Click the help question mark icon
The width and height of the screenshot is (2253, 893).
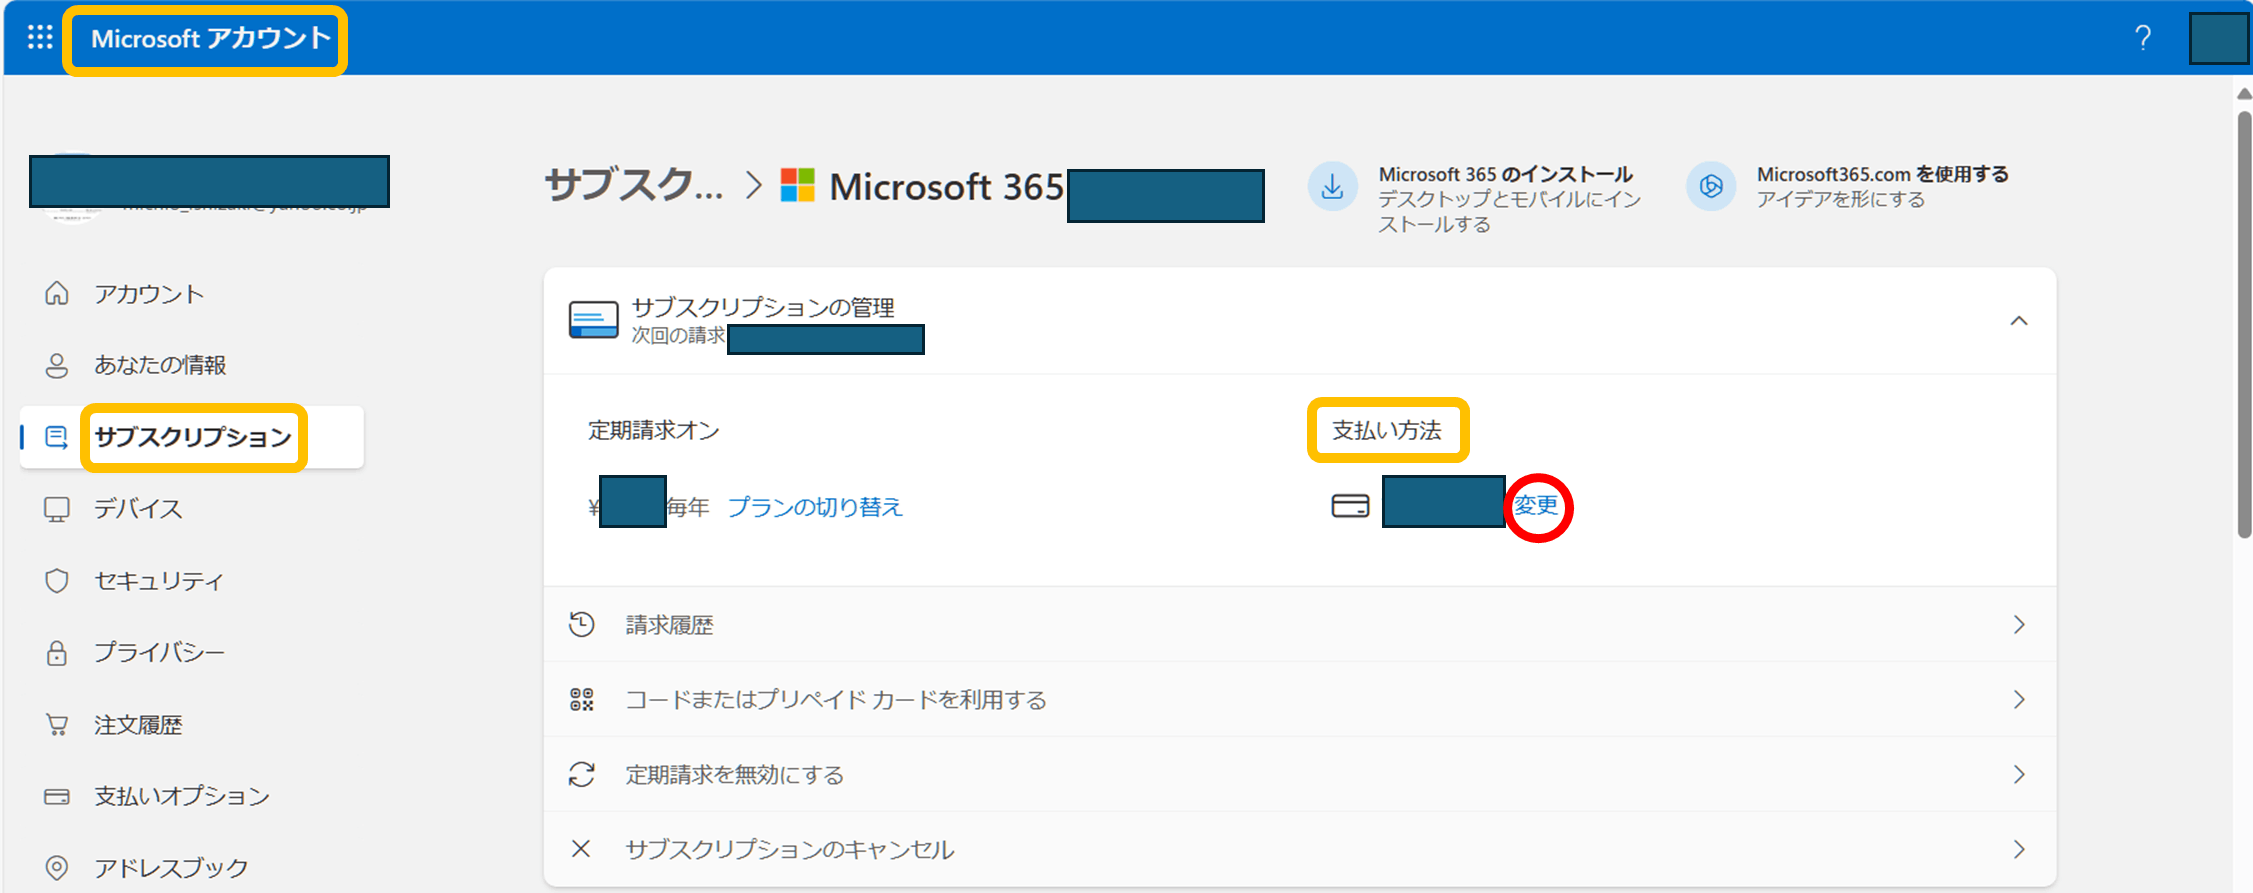2143,38
